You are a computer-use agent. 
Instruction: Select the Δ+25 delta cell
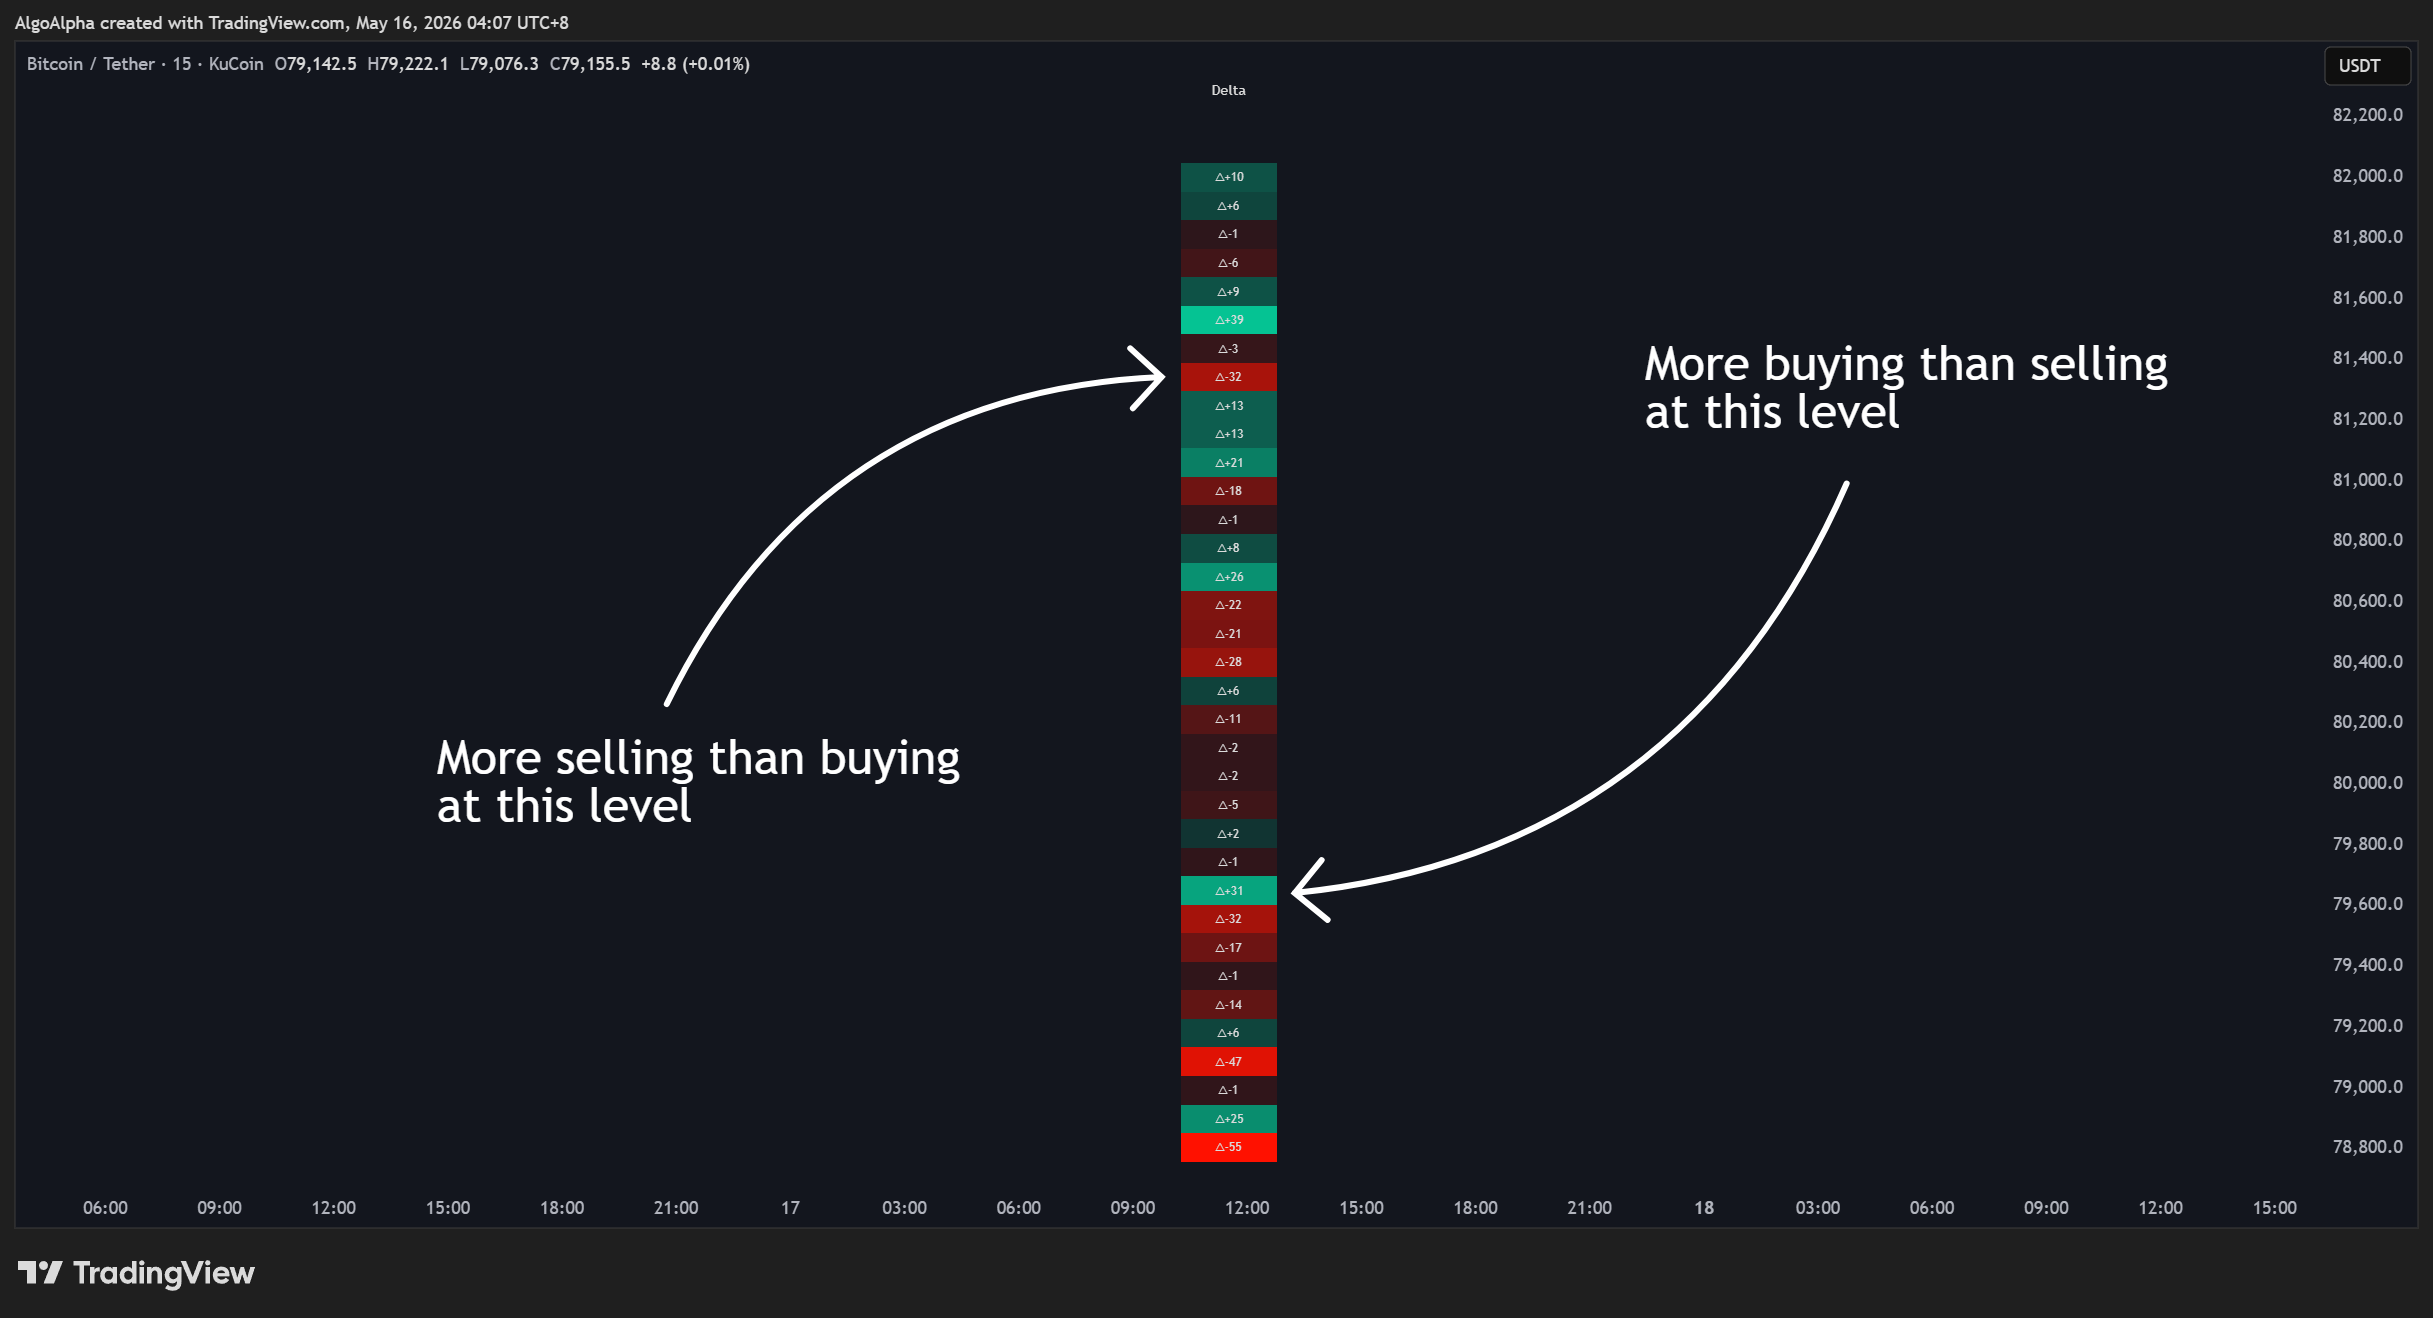coord(1228,1119)
